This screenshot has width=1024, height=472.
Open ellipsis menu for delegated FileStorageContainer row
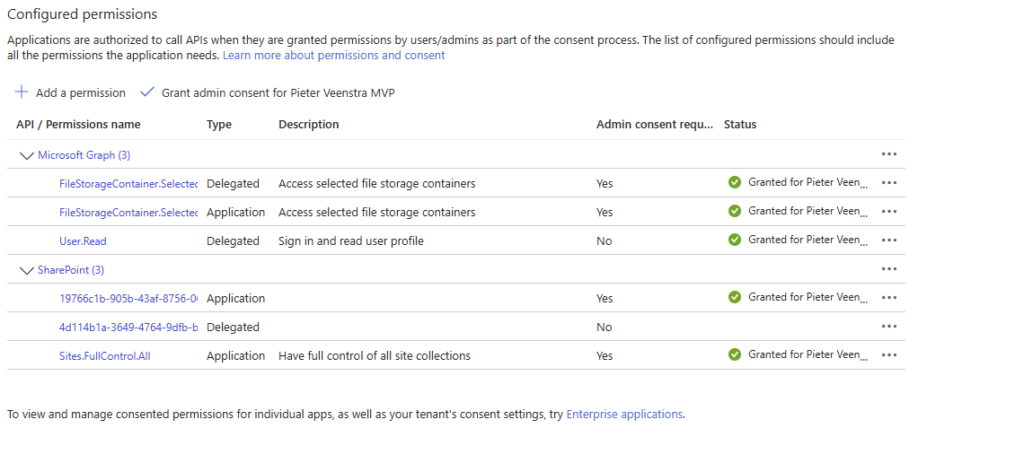tap(889, 183)
